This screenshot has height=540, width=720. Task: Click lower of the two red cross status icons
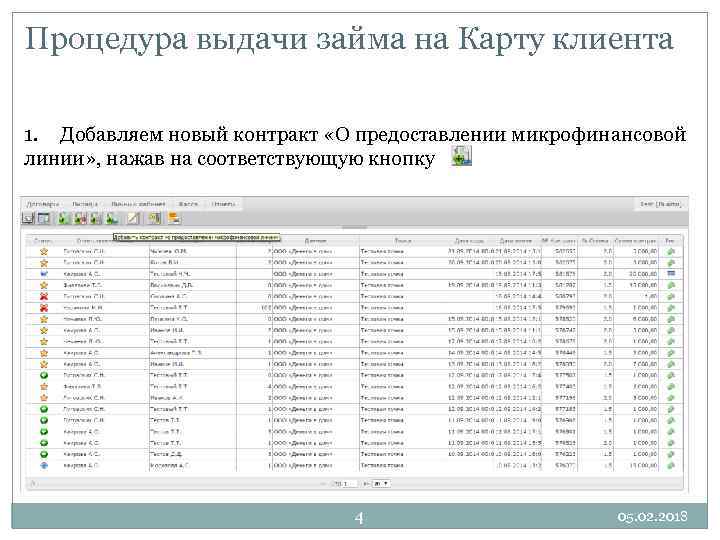pos(44,308)
